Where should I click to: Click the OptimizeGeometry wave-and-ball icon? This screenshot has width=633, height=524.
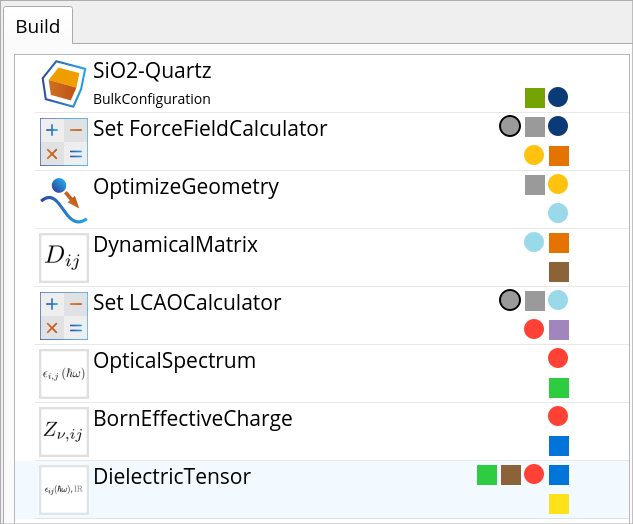(x=64, y=200)
